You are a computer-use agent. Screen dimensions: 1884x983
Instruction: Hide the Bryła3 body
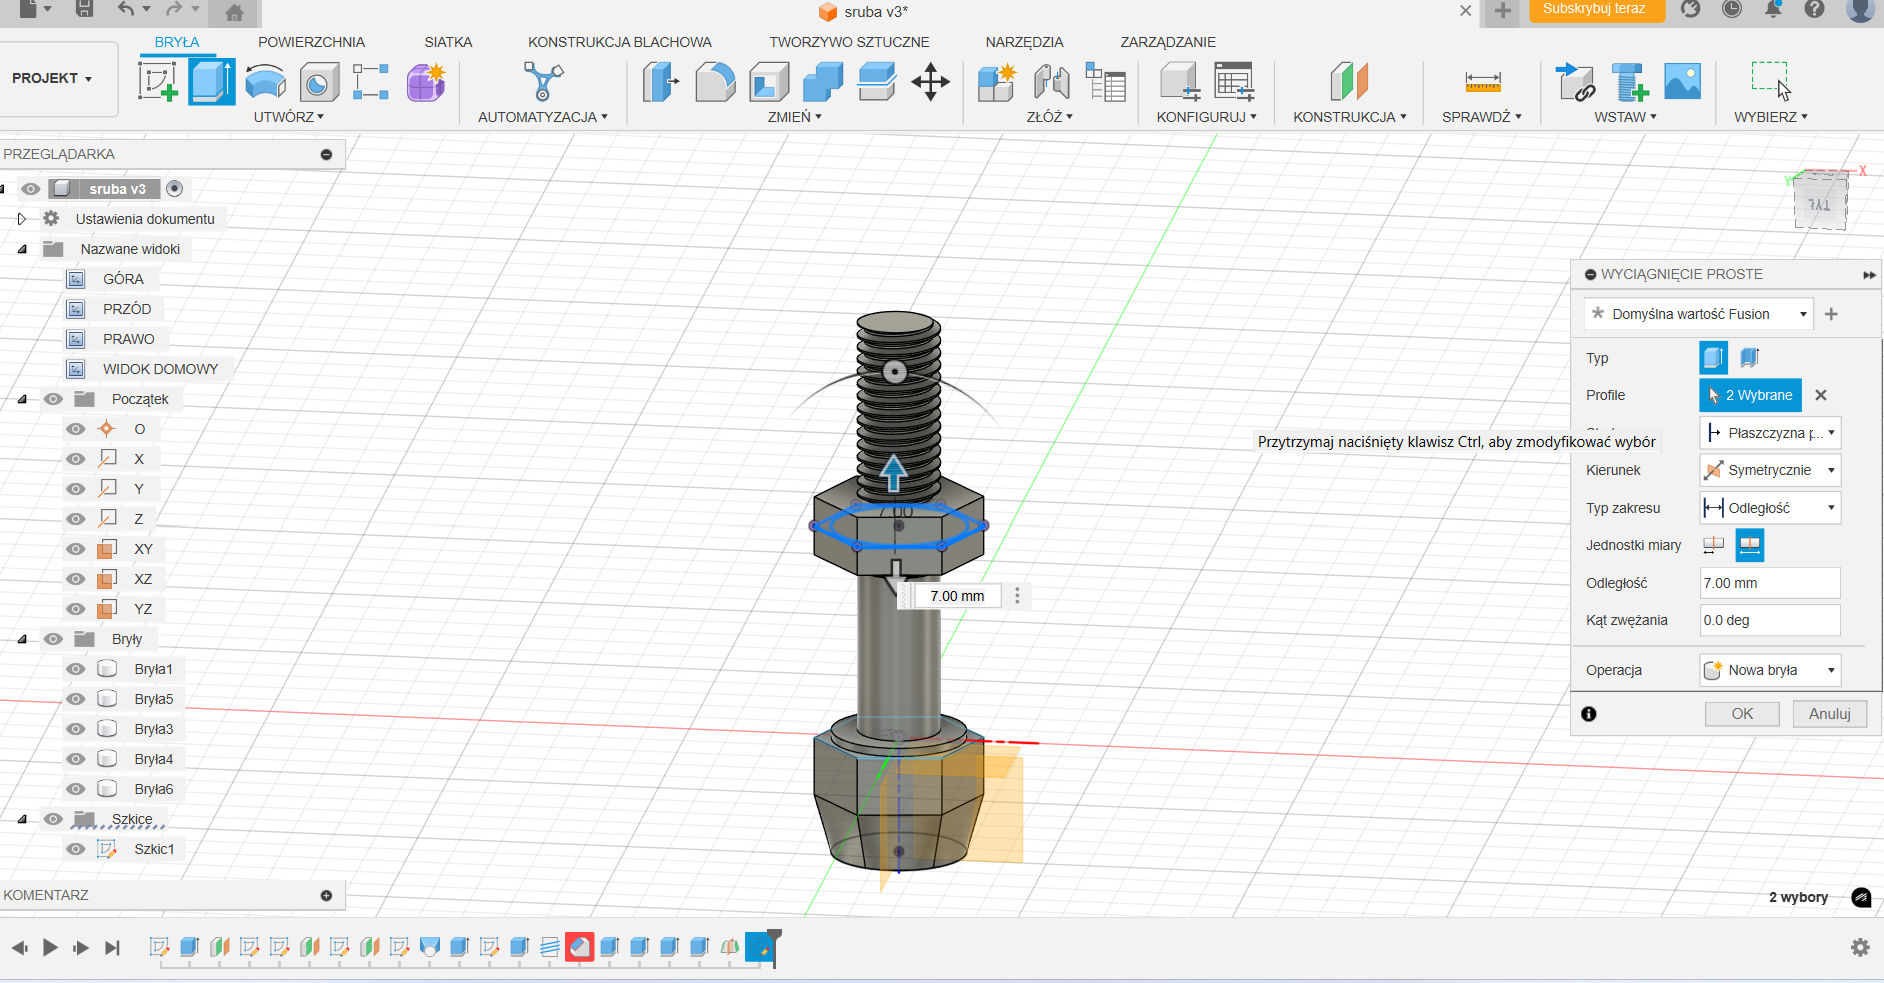coord(76,729)
